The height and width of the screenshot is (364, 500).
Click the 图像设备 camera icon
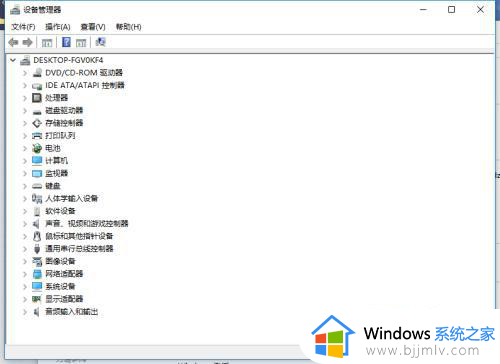tap(37, 262)
